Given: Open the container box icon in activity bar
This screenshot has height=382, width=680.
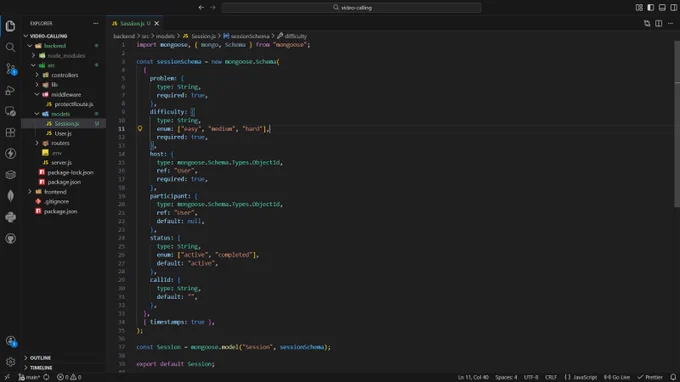Looking at the screenshot, I should pyautogui.click(x=10, y=175).
